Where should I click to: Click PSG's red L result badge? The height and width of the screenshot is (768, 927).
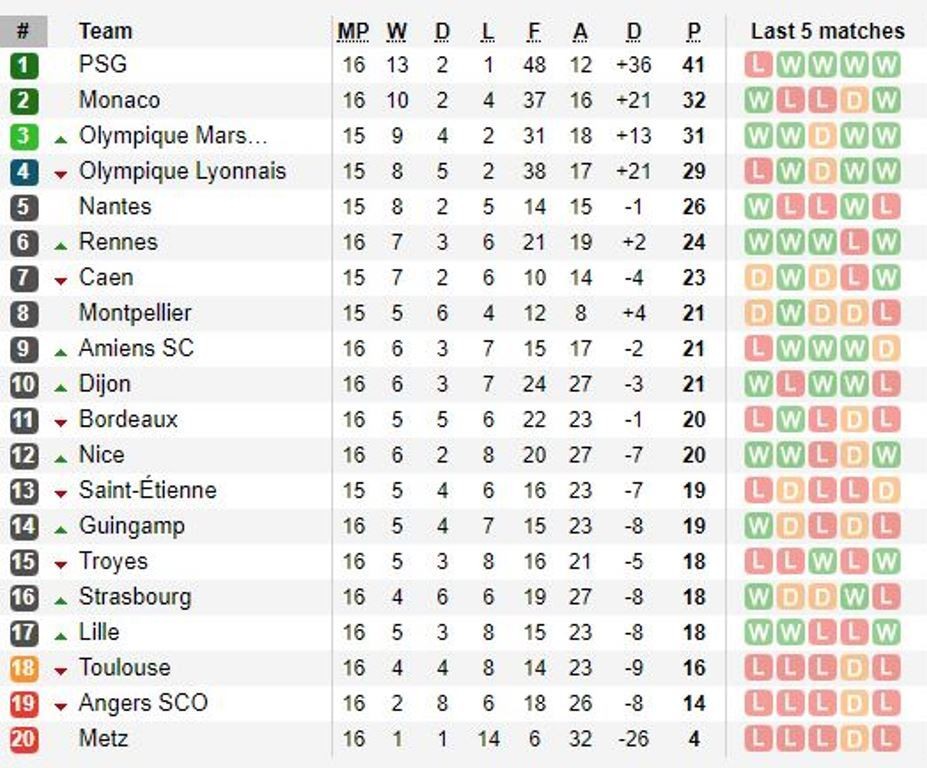758,66
